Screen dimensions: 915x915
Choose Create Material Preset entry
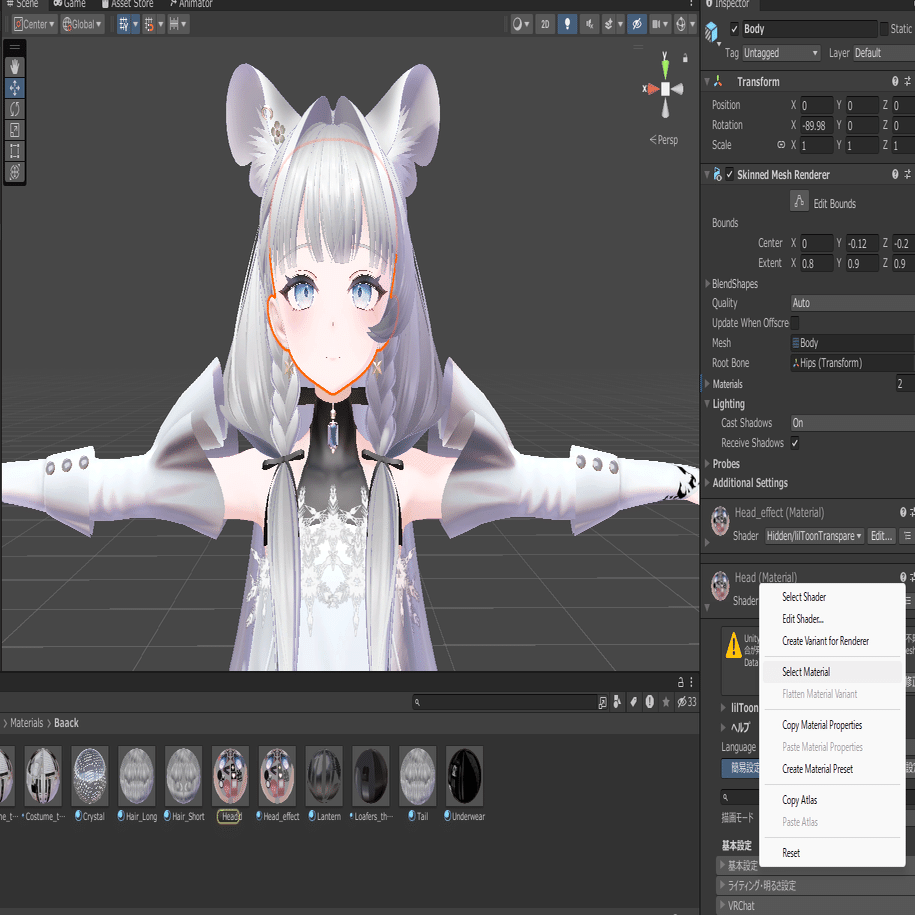point(817,769)
